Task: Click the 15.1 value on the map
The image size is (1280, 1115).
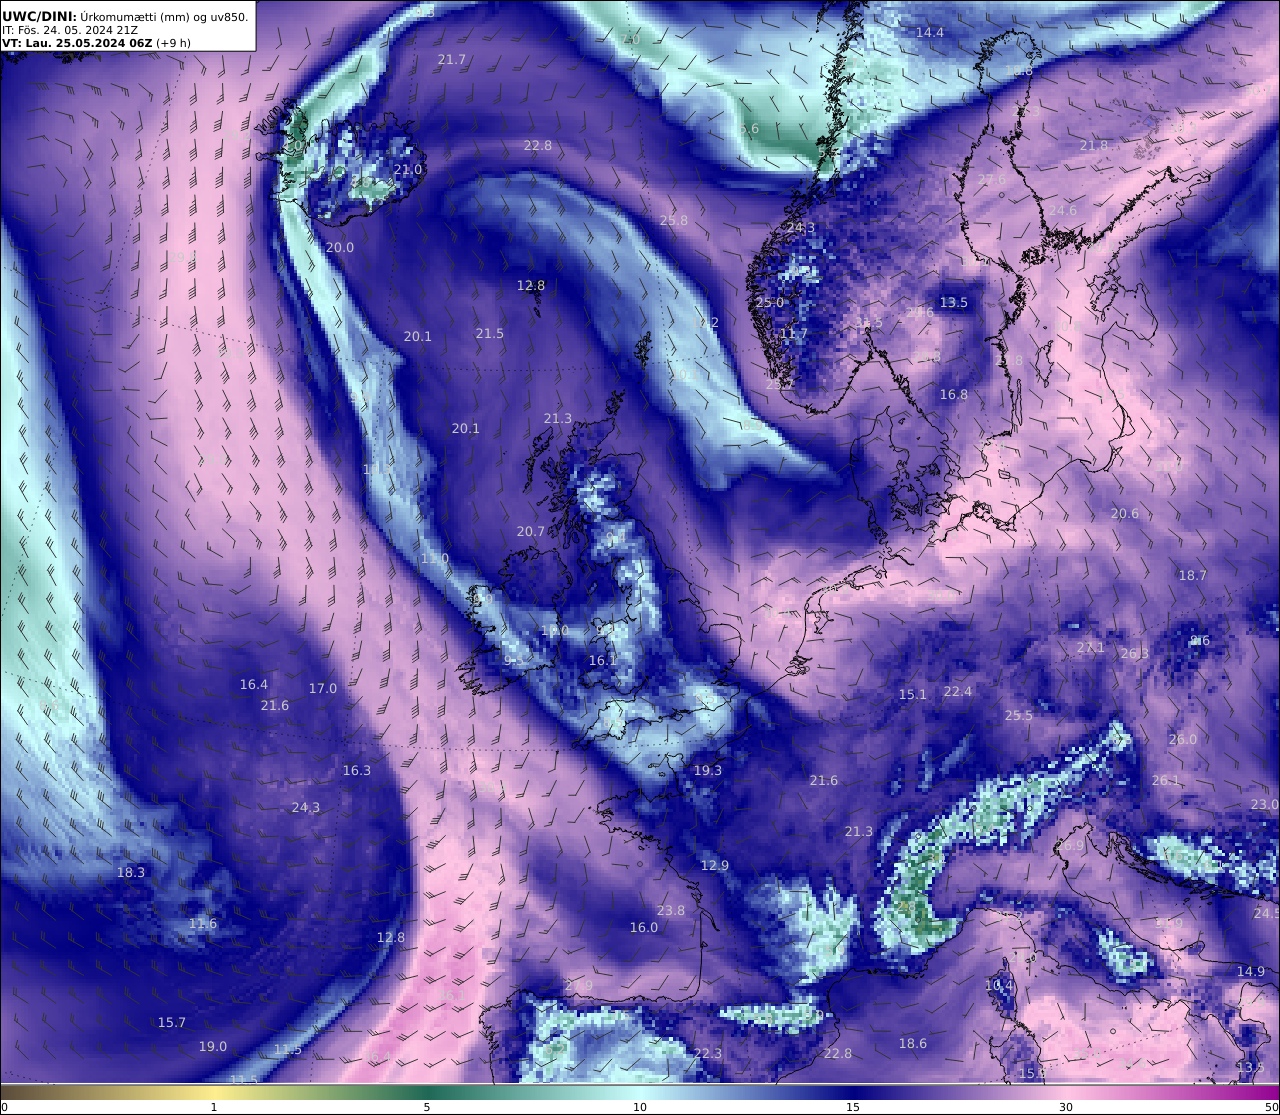Action: tap(913, 693)
